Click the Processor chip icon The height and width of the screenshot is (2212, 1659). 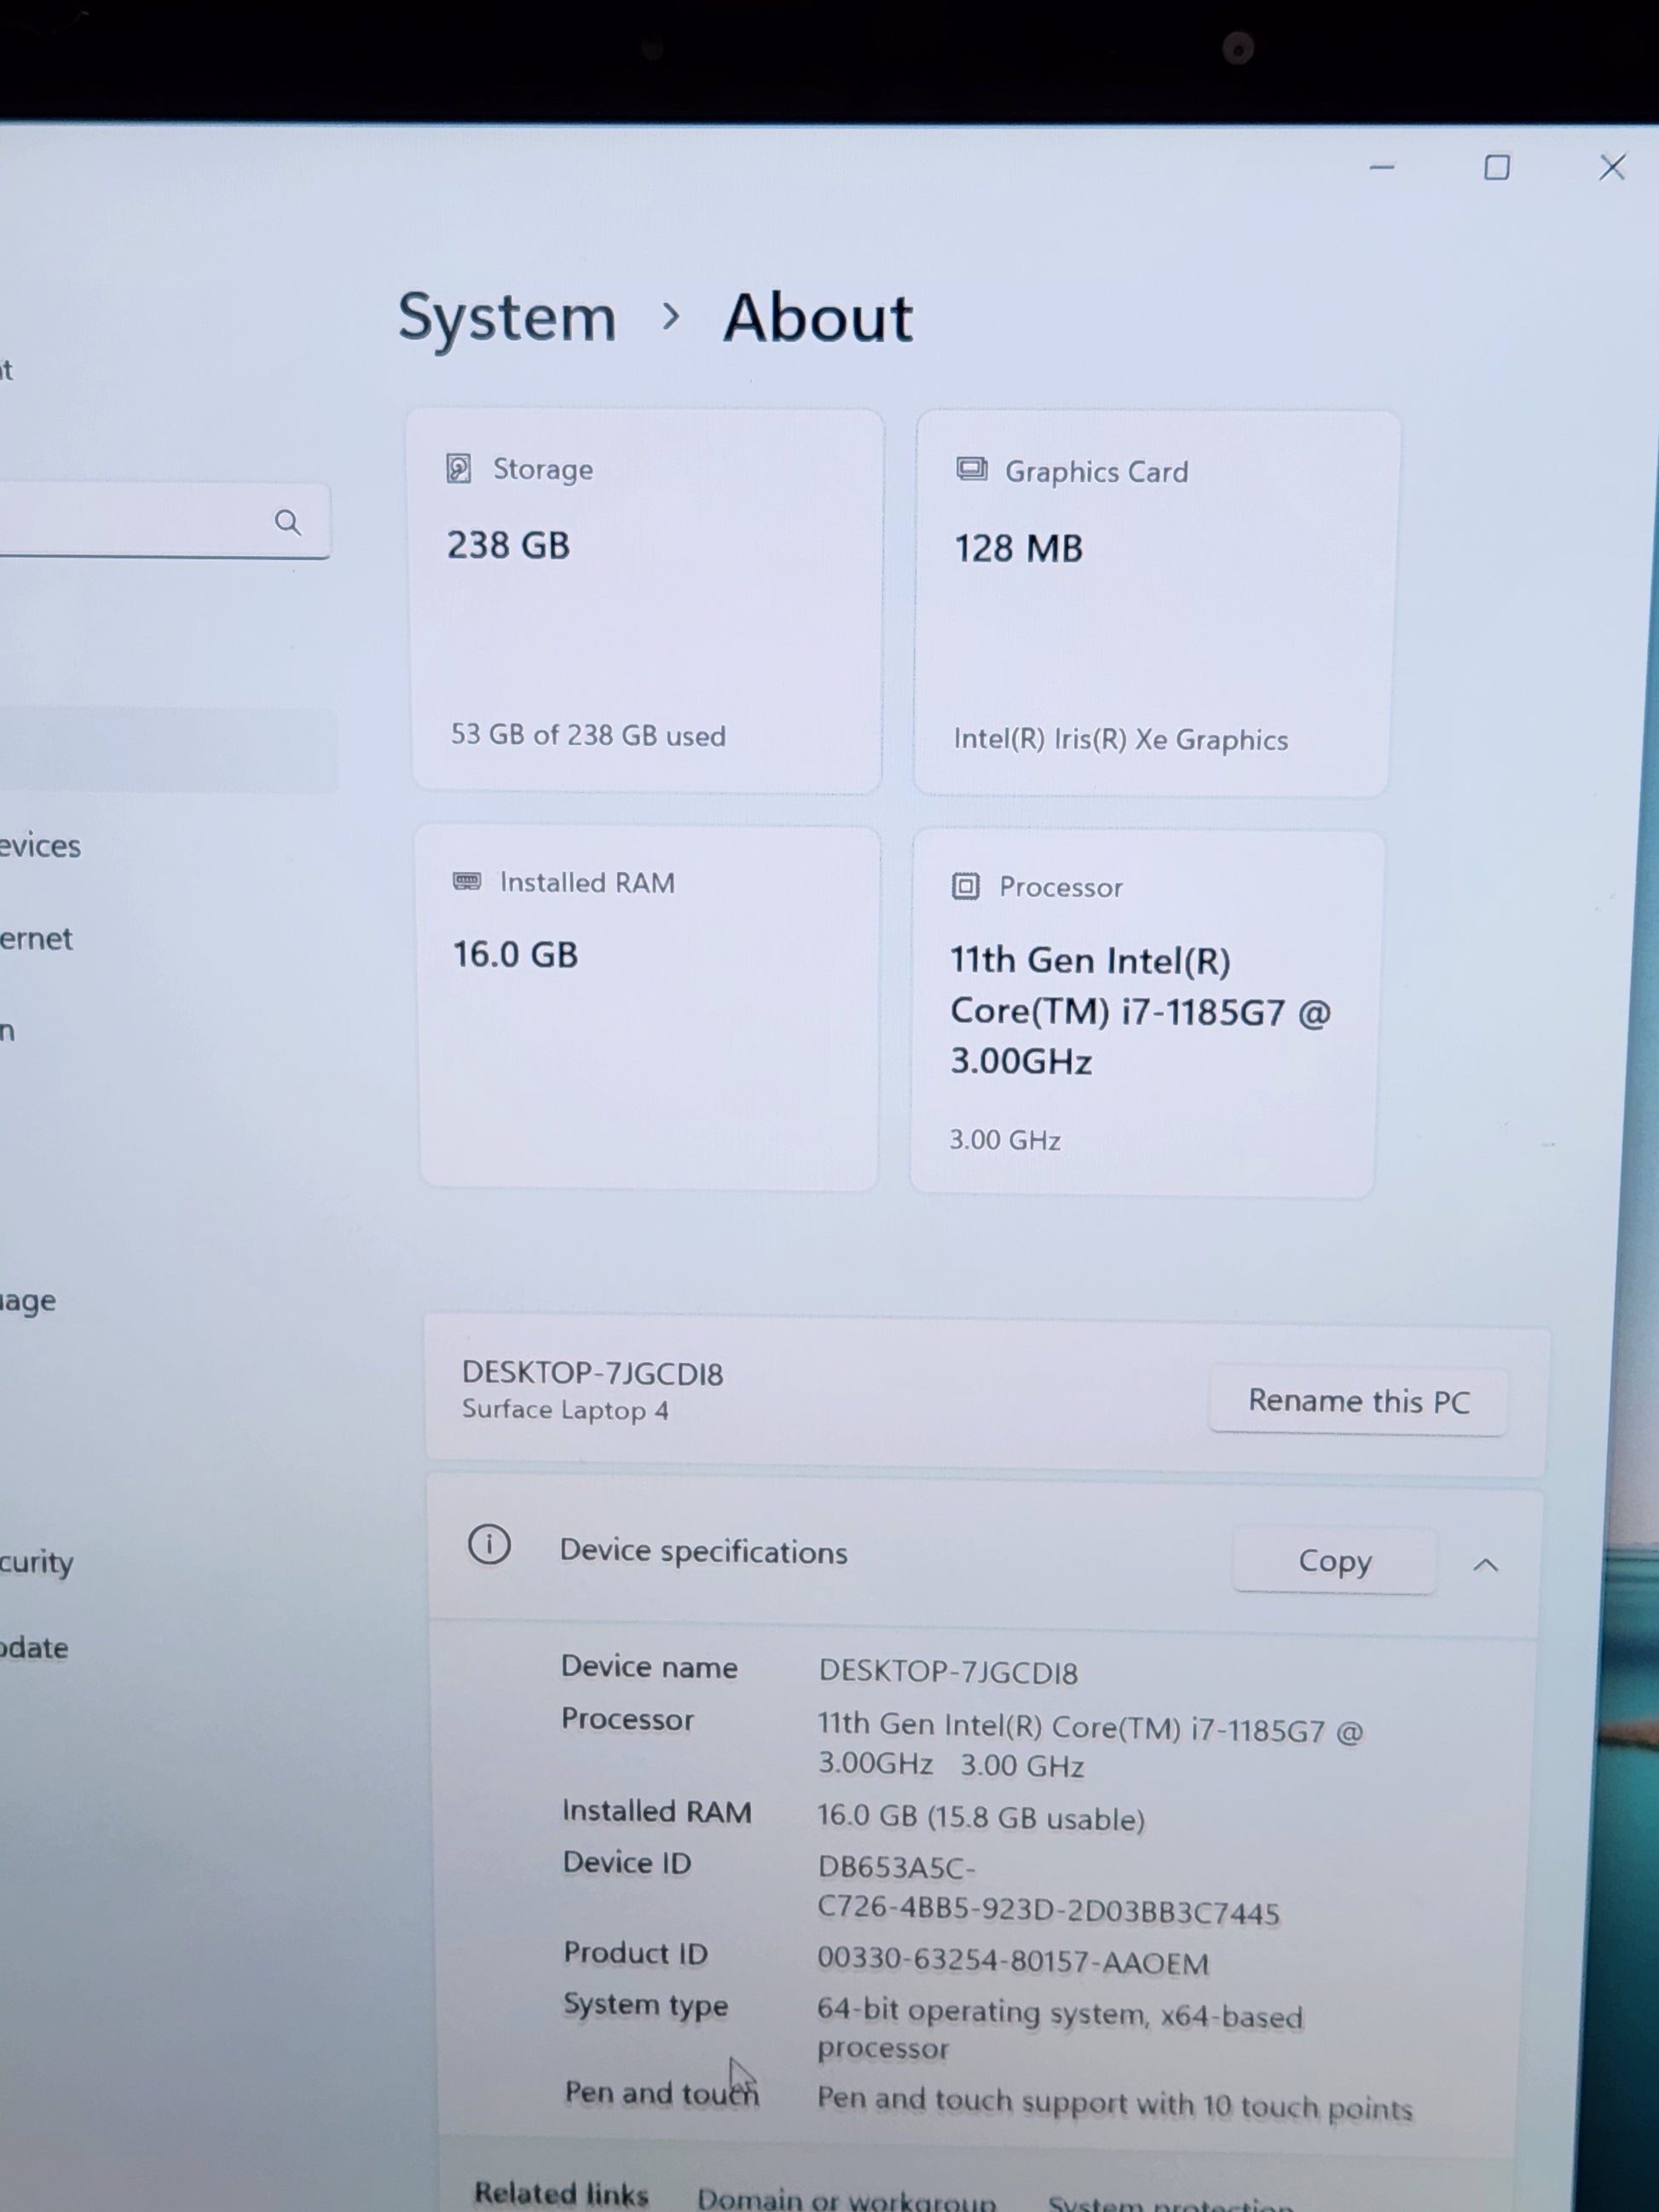(965, 886)
